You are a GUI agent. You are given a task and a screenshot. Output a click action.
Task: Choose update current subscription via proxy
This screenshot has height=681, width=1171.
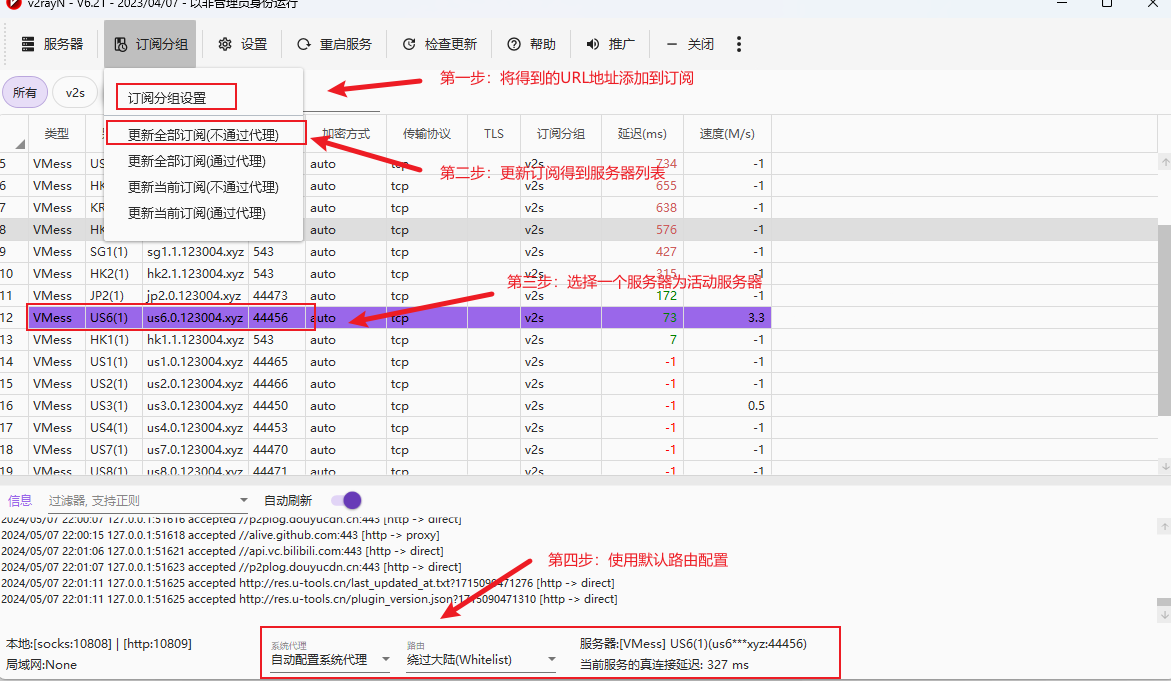[x=196, y=213]
